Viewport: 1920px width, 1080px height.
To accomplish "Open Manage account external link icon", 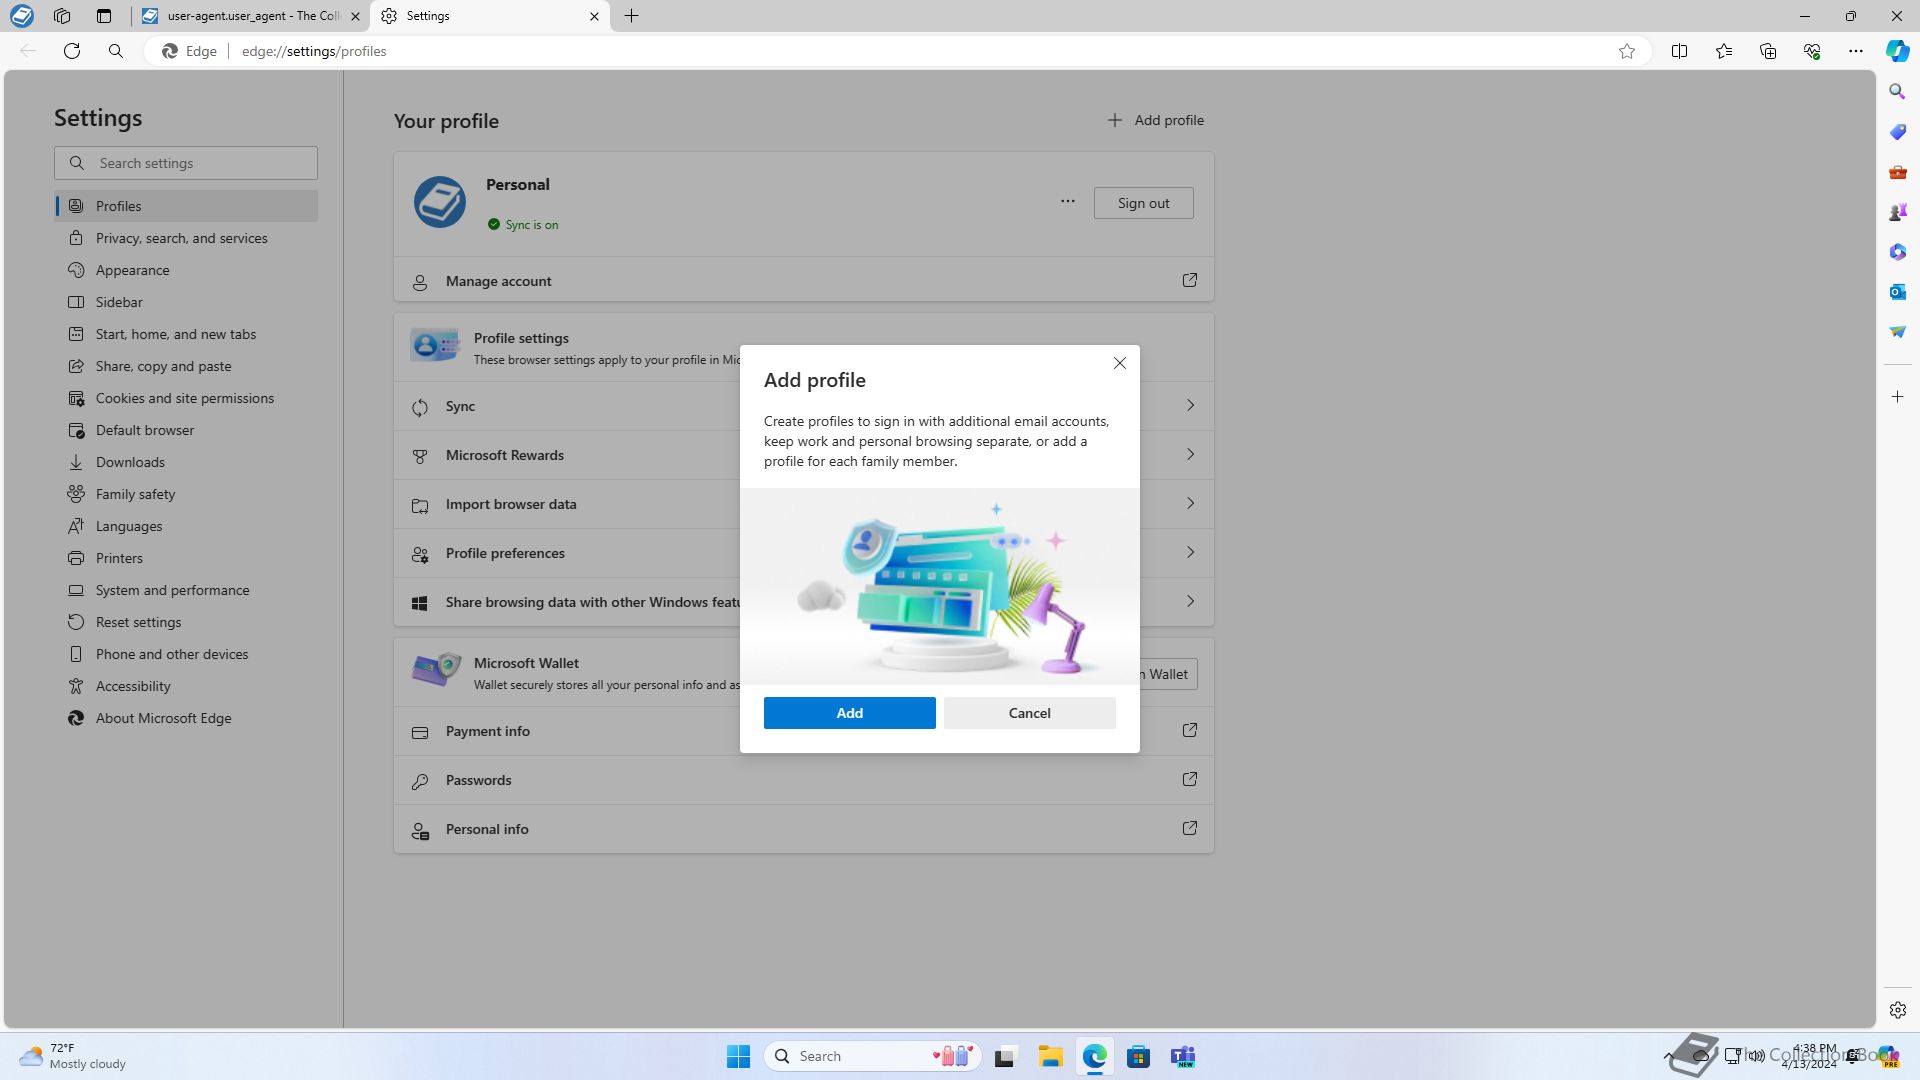I will 1190,280.
